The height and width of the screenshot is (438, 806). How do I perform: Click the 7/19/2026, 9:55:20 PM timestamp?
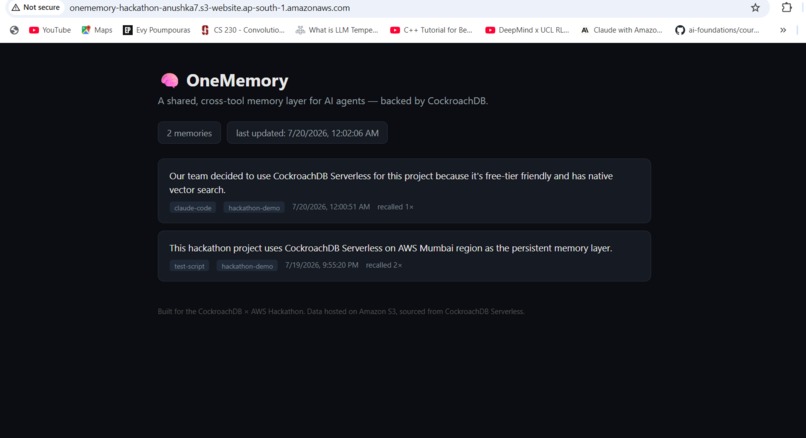click(322, 265)
